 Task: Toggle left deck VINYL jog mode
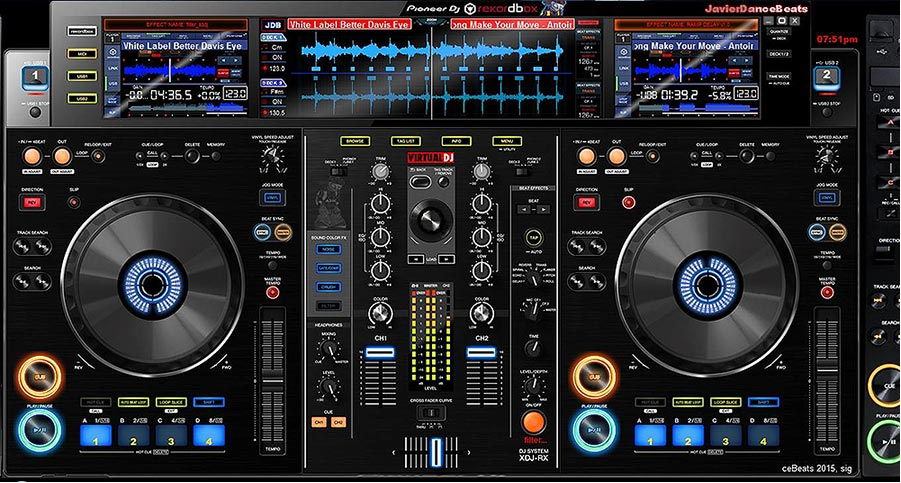coord(272,198)
